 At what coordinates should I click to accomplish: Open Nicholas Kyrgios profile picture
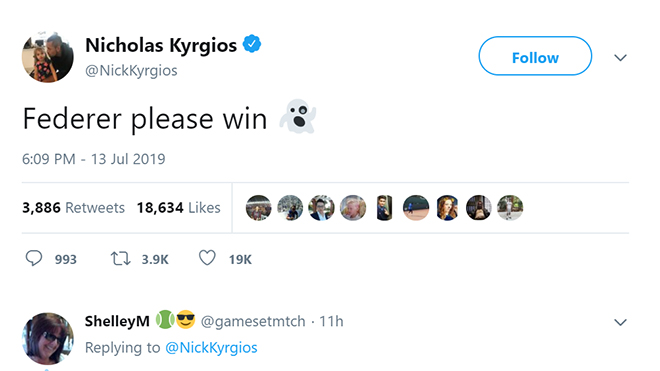[48, 57]
